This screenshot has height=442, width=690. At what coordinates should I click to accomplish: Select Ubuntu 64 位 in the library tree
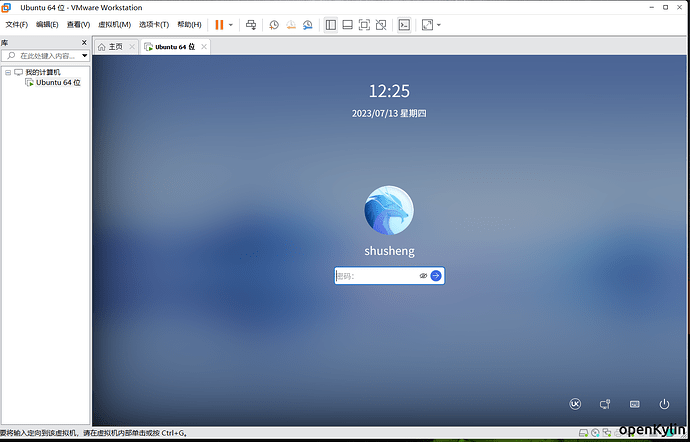tap(58, 83)
